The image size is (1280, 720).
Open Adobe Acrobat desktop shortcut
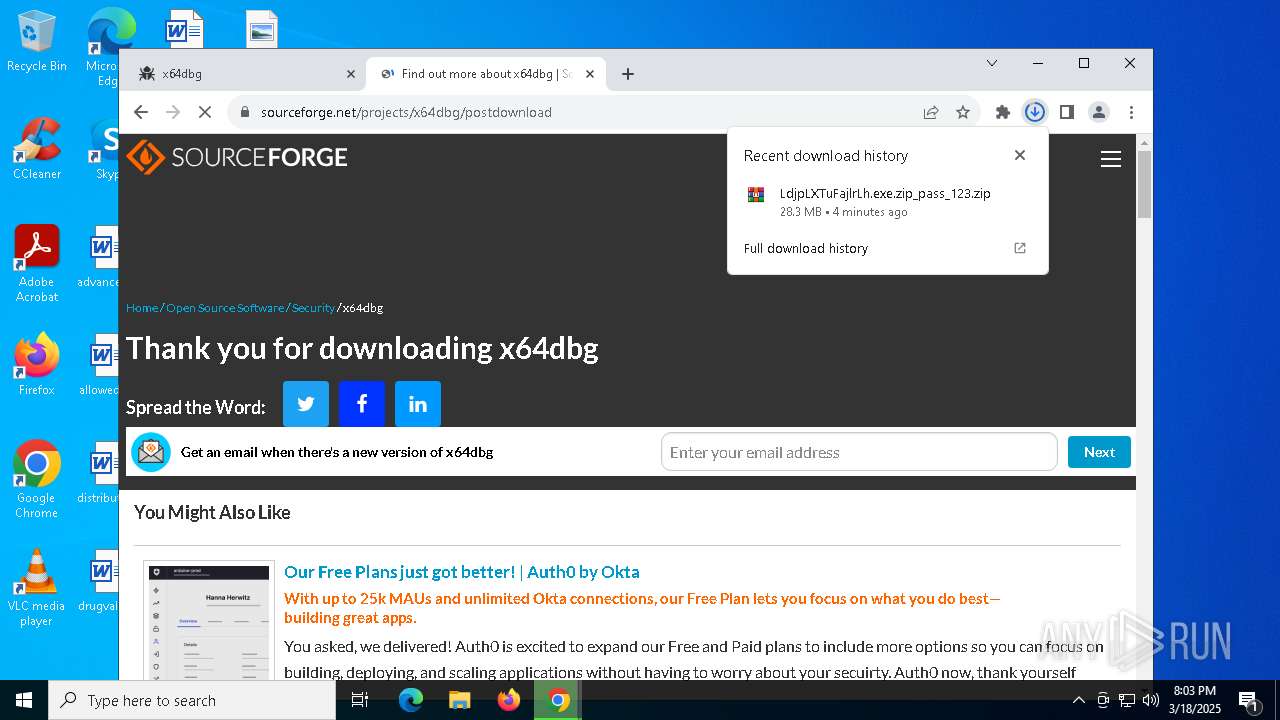(36, 264)
